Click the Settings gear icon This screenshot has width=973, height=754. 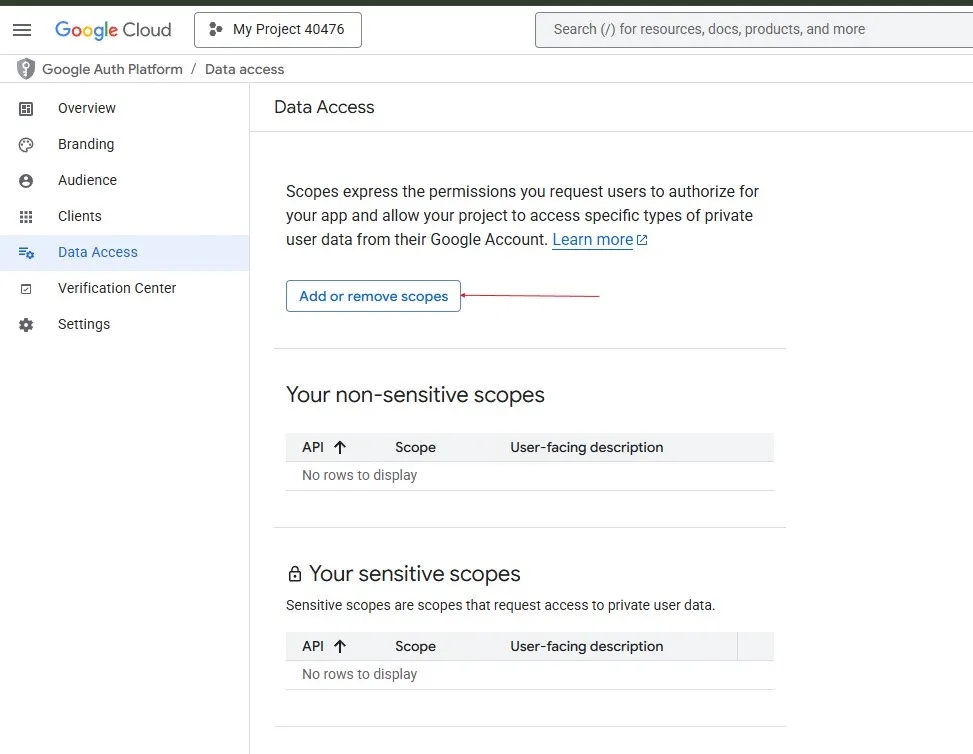(26, 324)
